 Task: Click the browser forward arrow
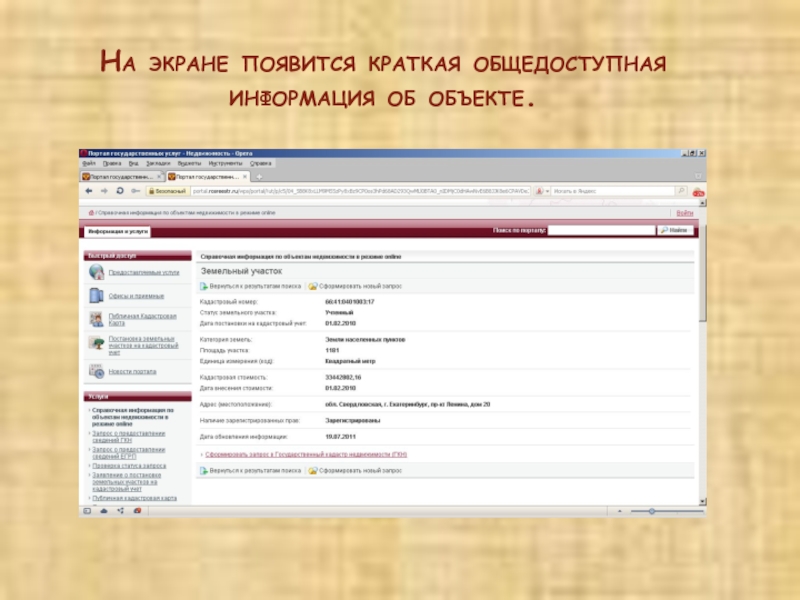click(104, 191)
